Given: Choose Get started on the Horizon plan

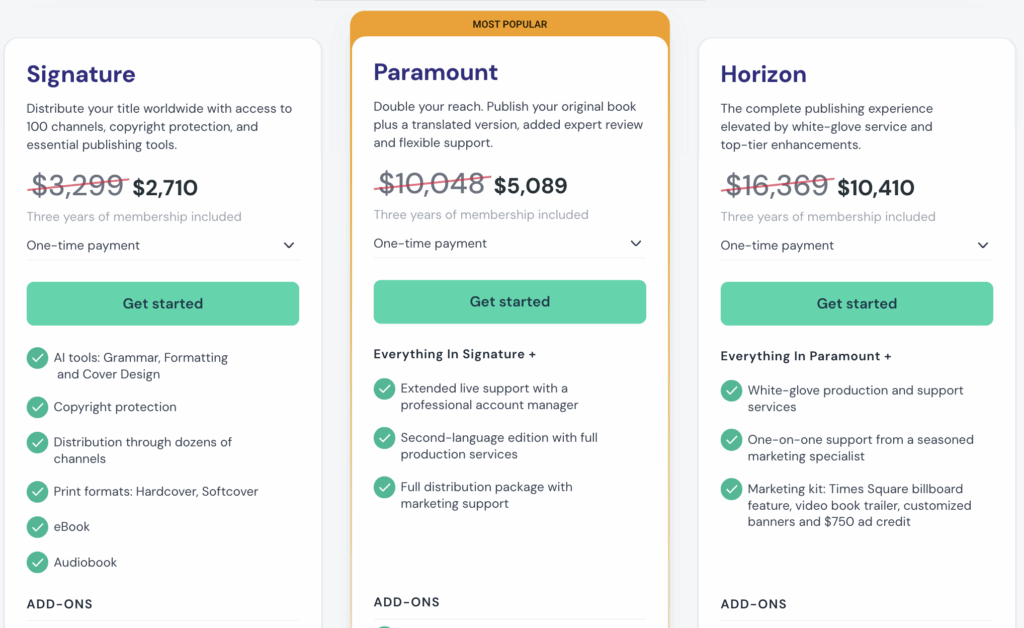Looking at the screenshot, I should (x=857, y=303).
